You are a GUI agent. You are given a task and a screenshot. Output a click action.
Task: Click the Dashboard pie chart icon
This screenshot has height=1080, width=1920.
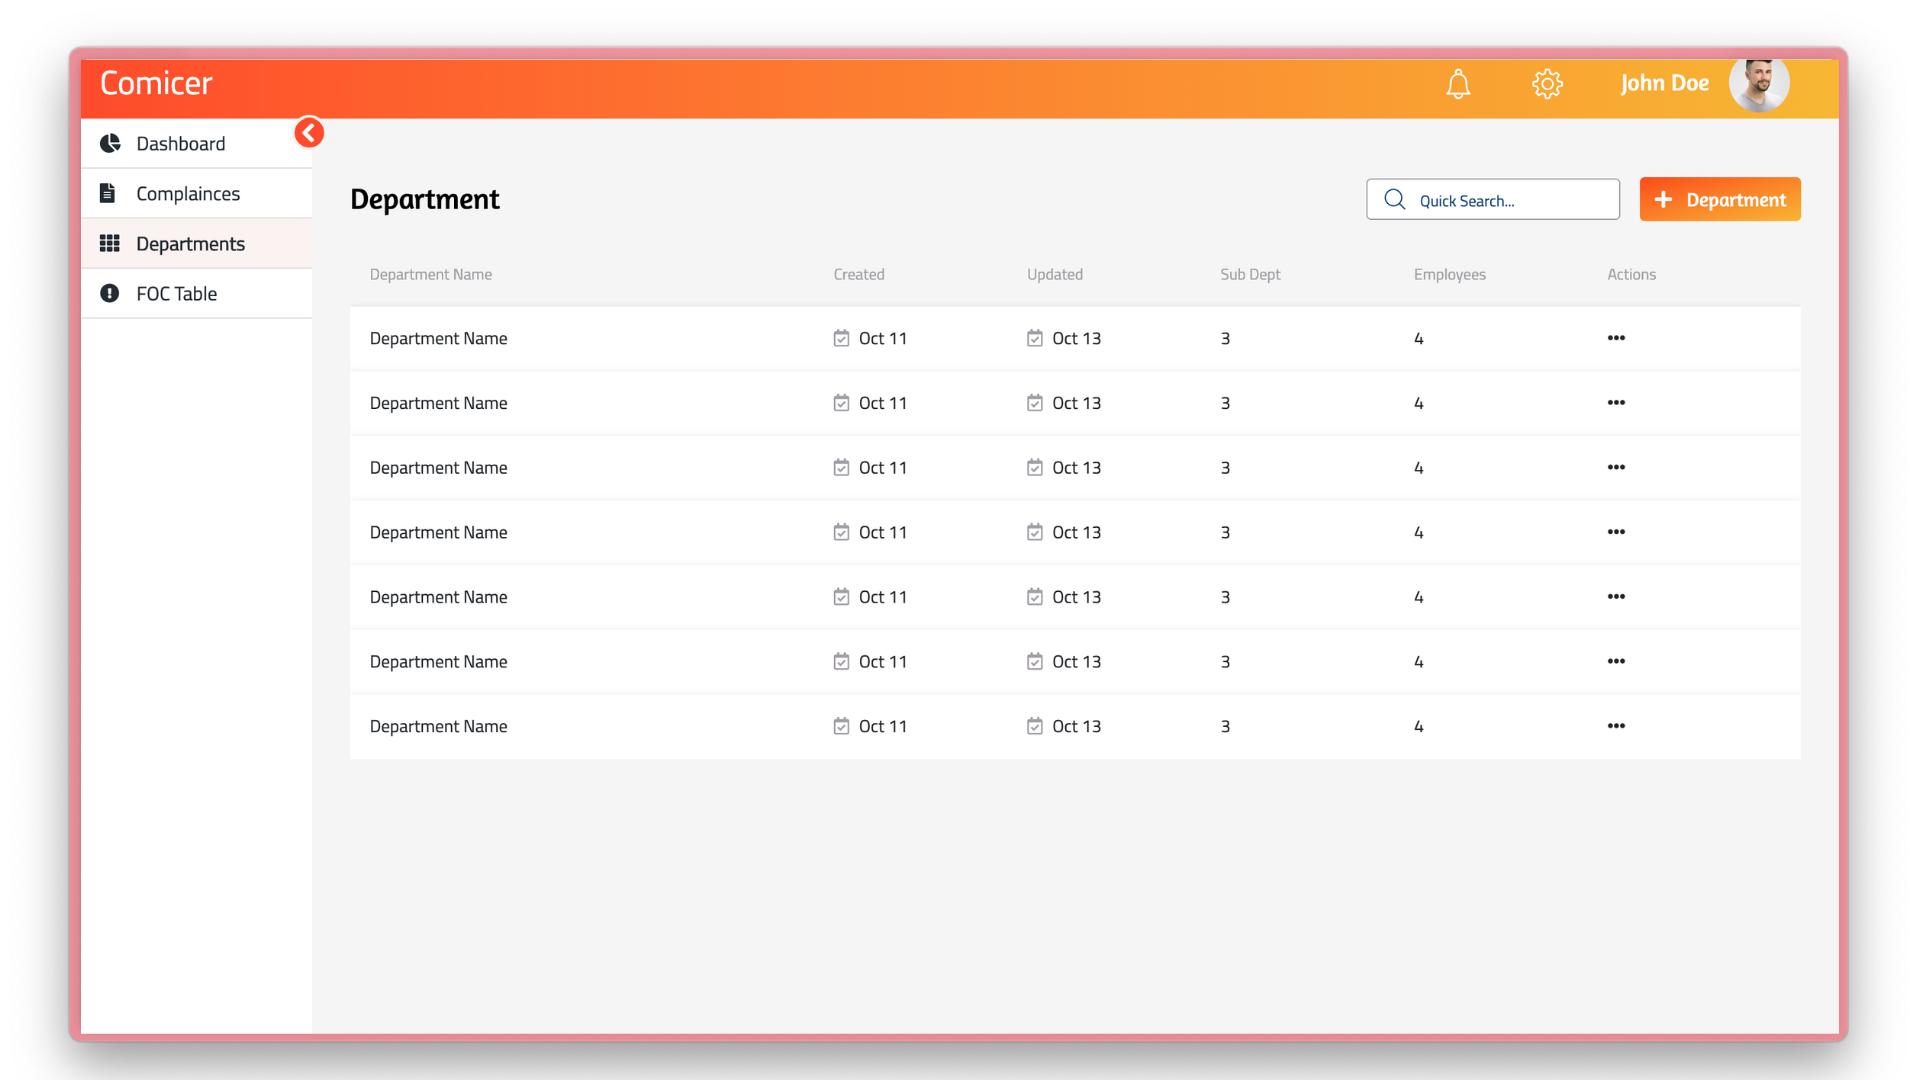[x=110, y=143]
